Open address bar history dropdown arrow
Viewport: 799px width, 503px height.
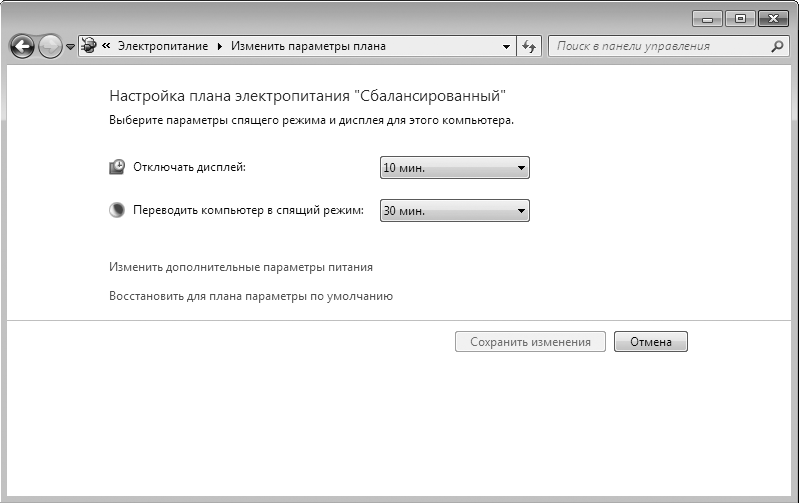(506, 46)
